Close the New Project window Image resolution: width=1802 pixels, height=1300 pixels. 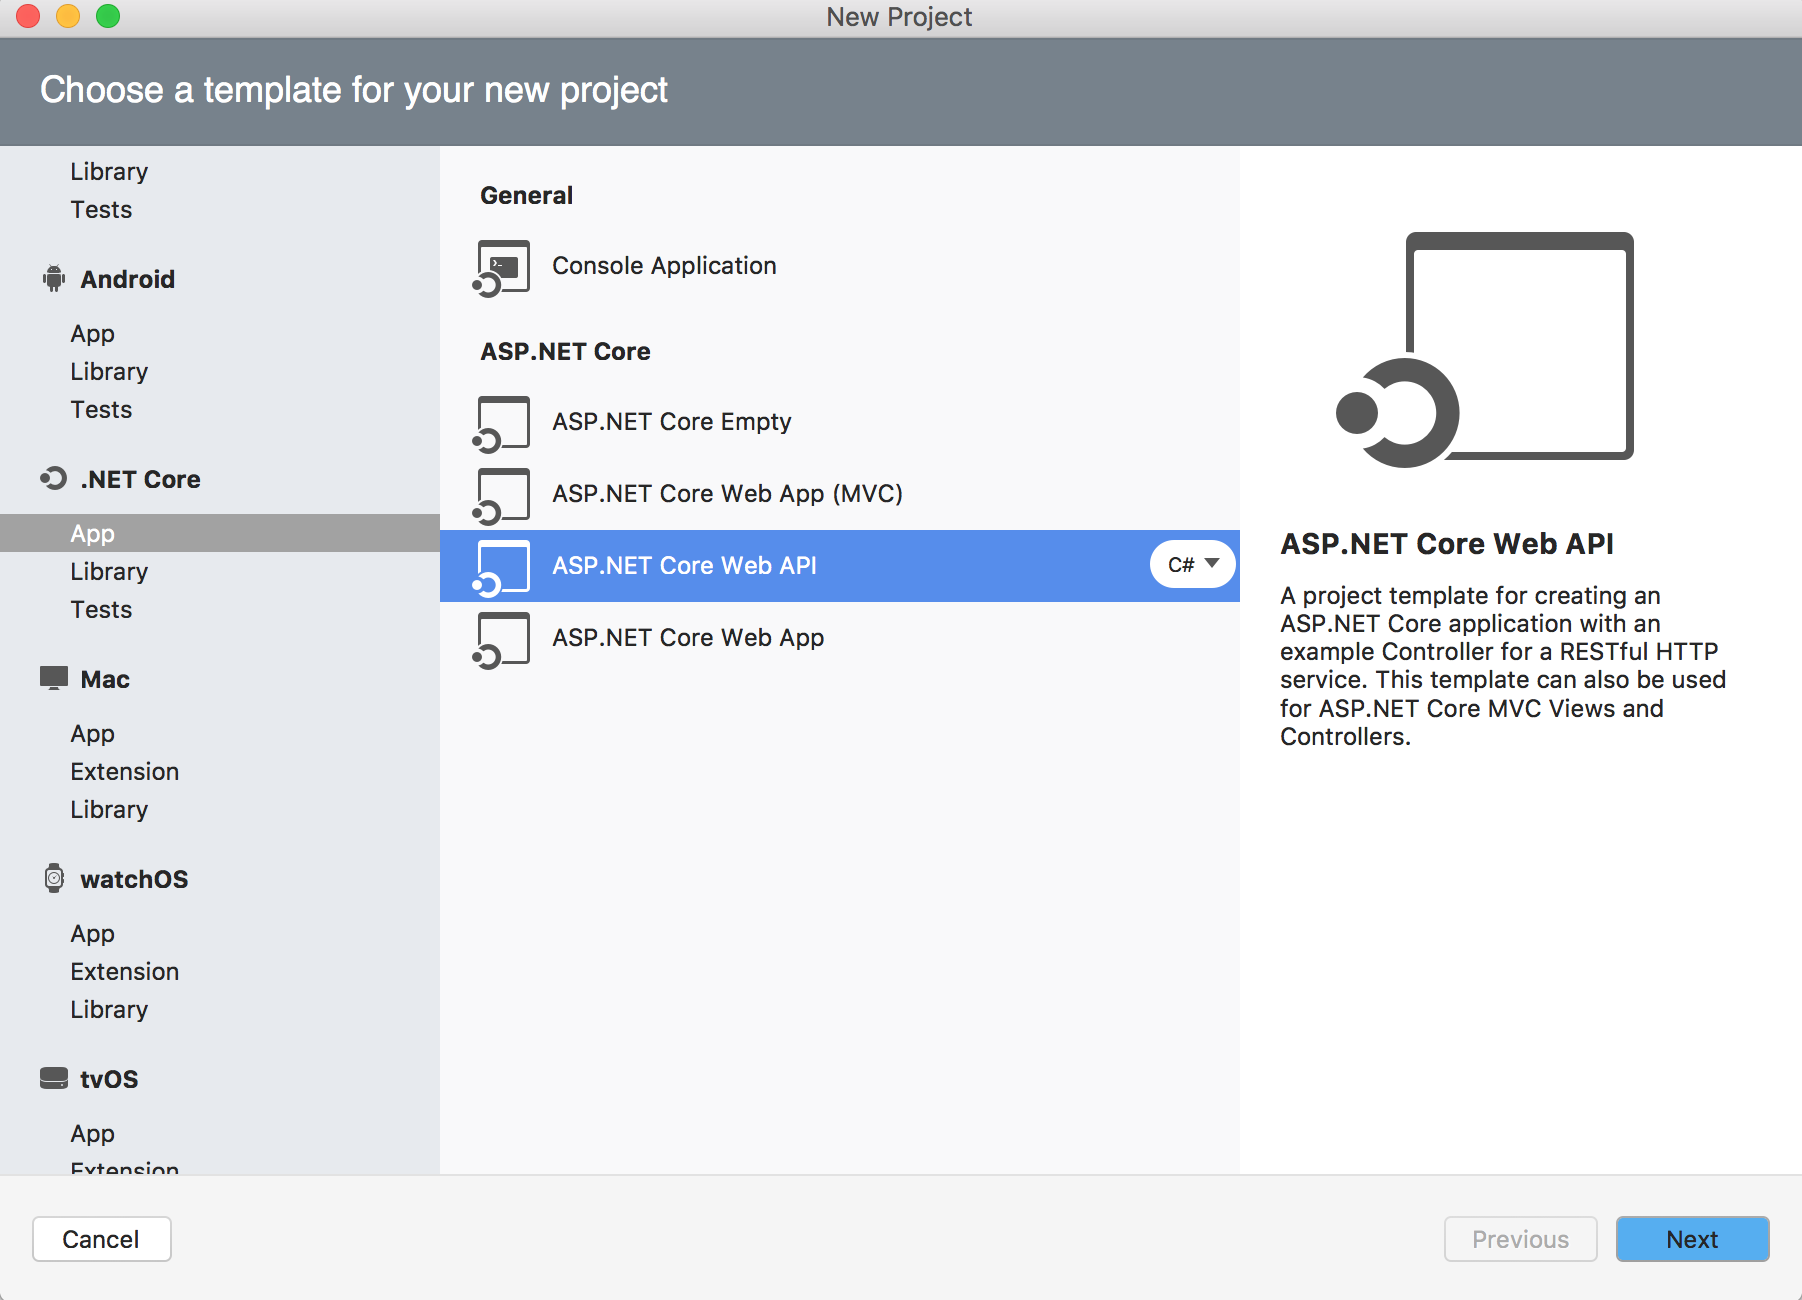click(28, 16)
